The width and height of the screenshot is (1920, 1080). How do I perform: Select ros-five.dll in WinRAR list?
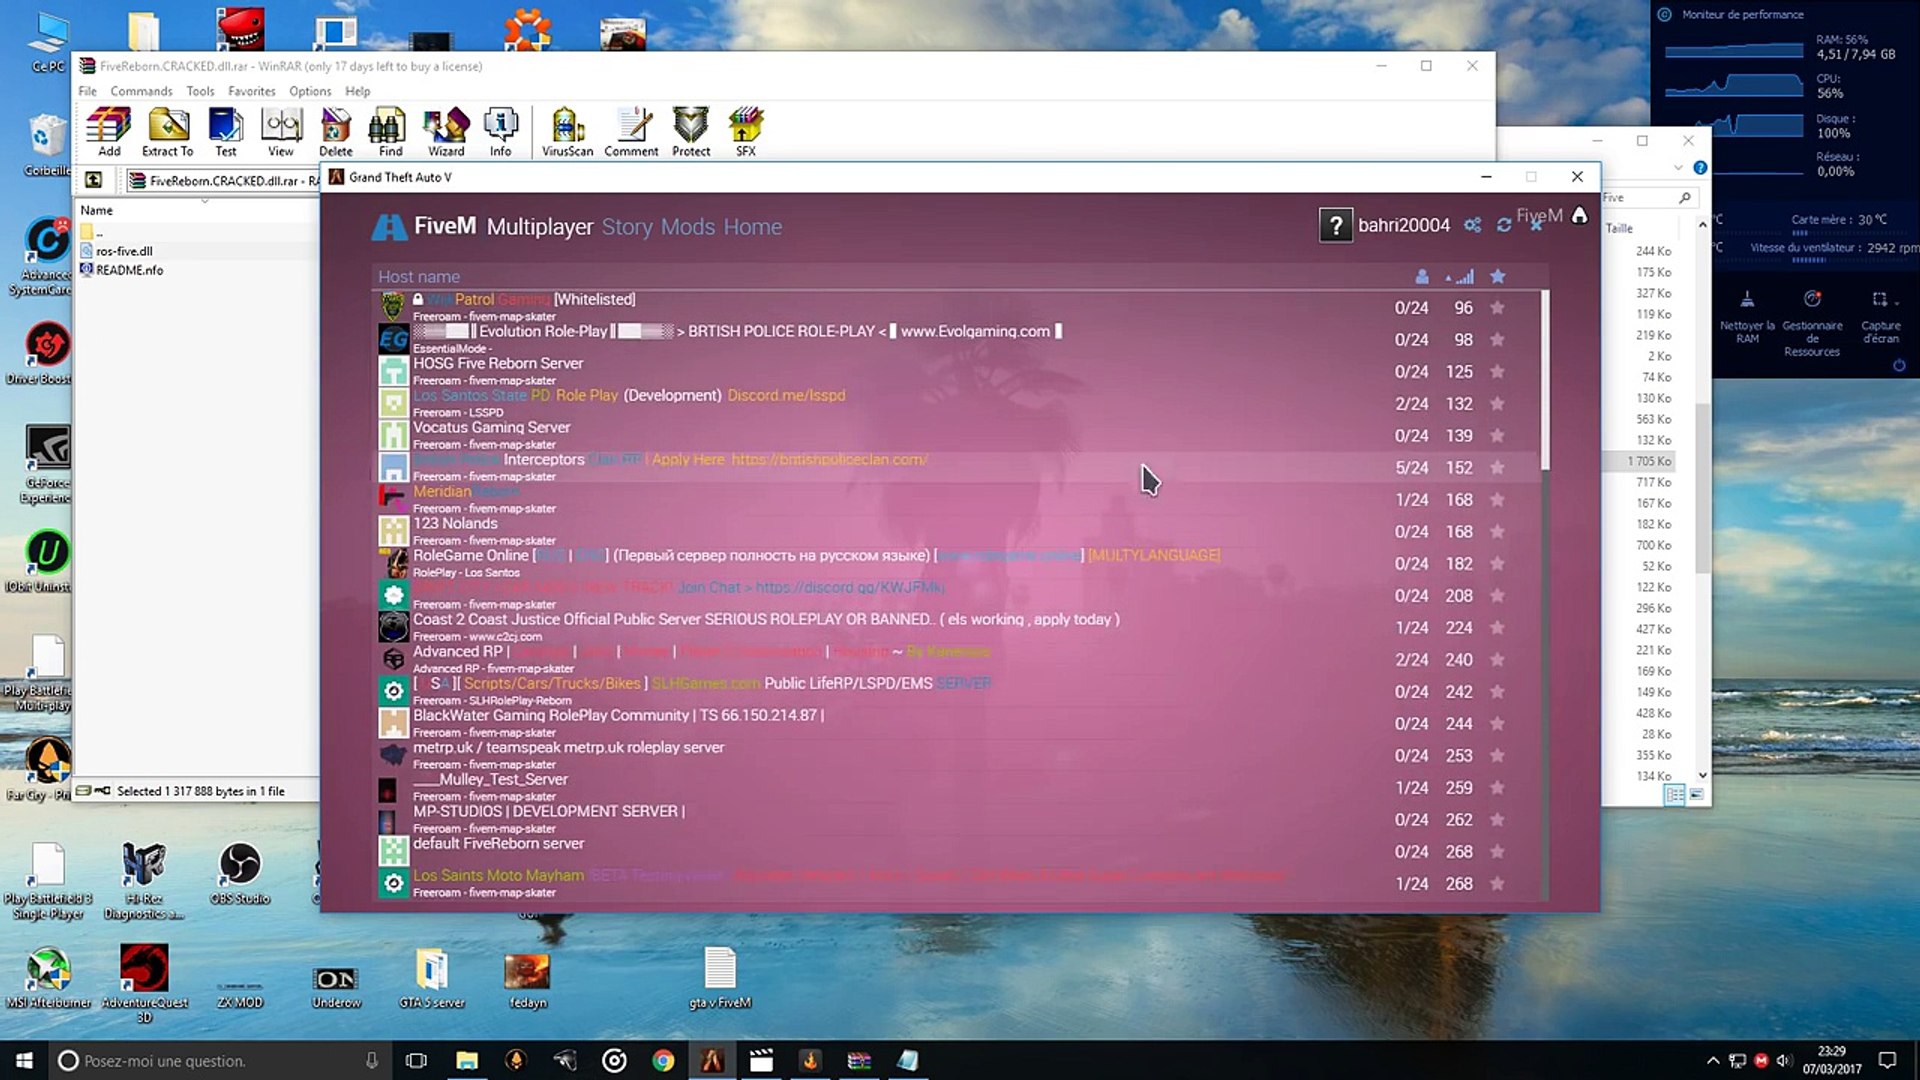(124, 251)
